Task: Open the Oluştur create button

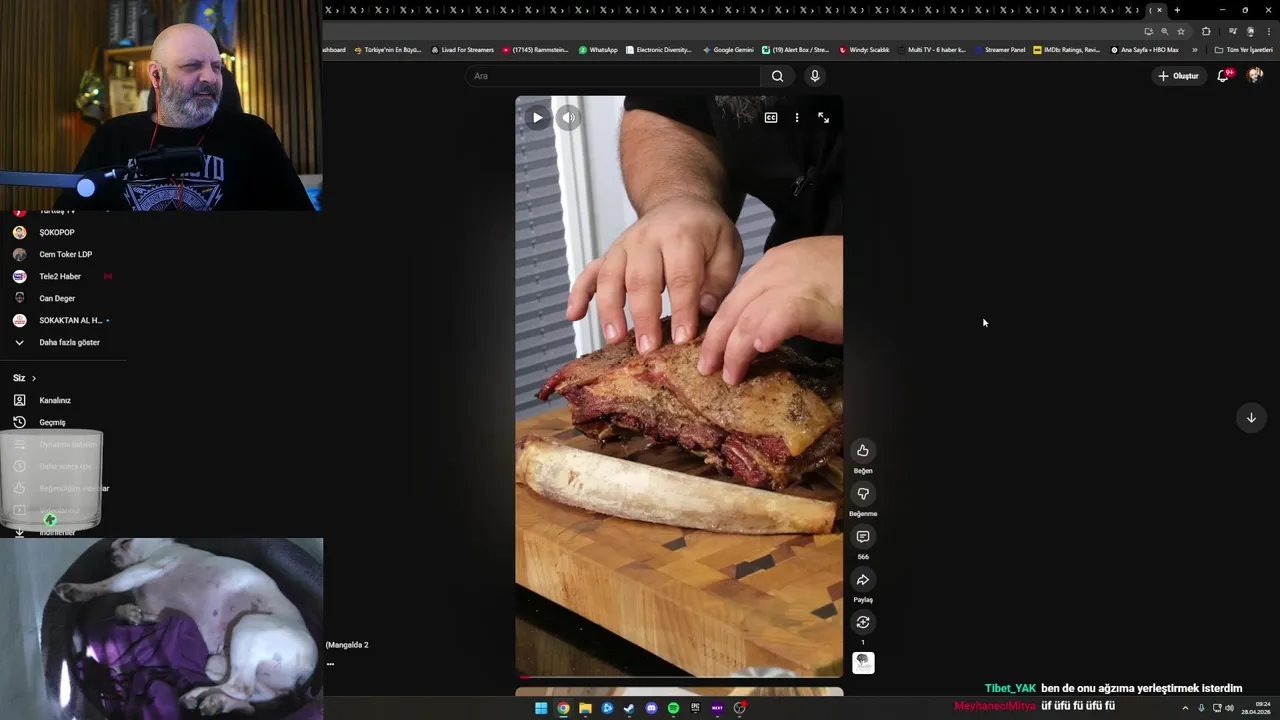Action: coord(1178,76)
